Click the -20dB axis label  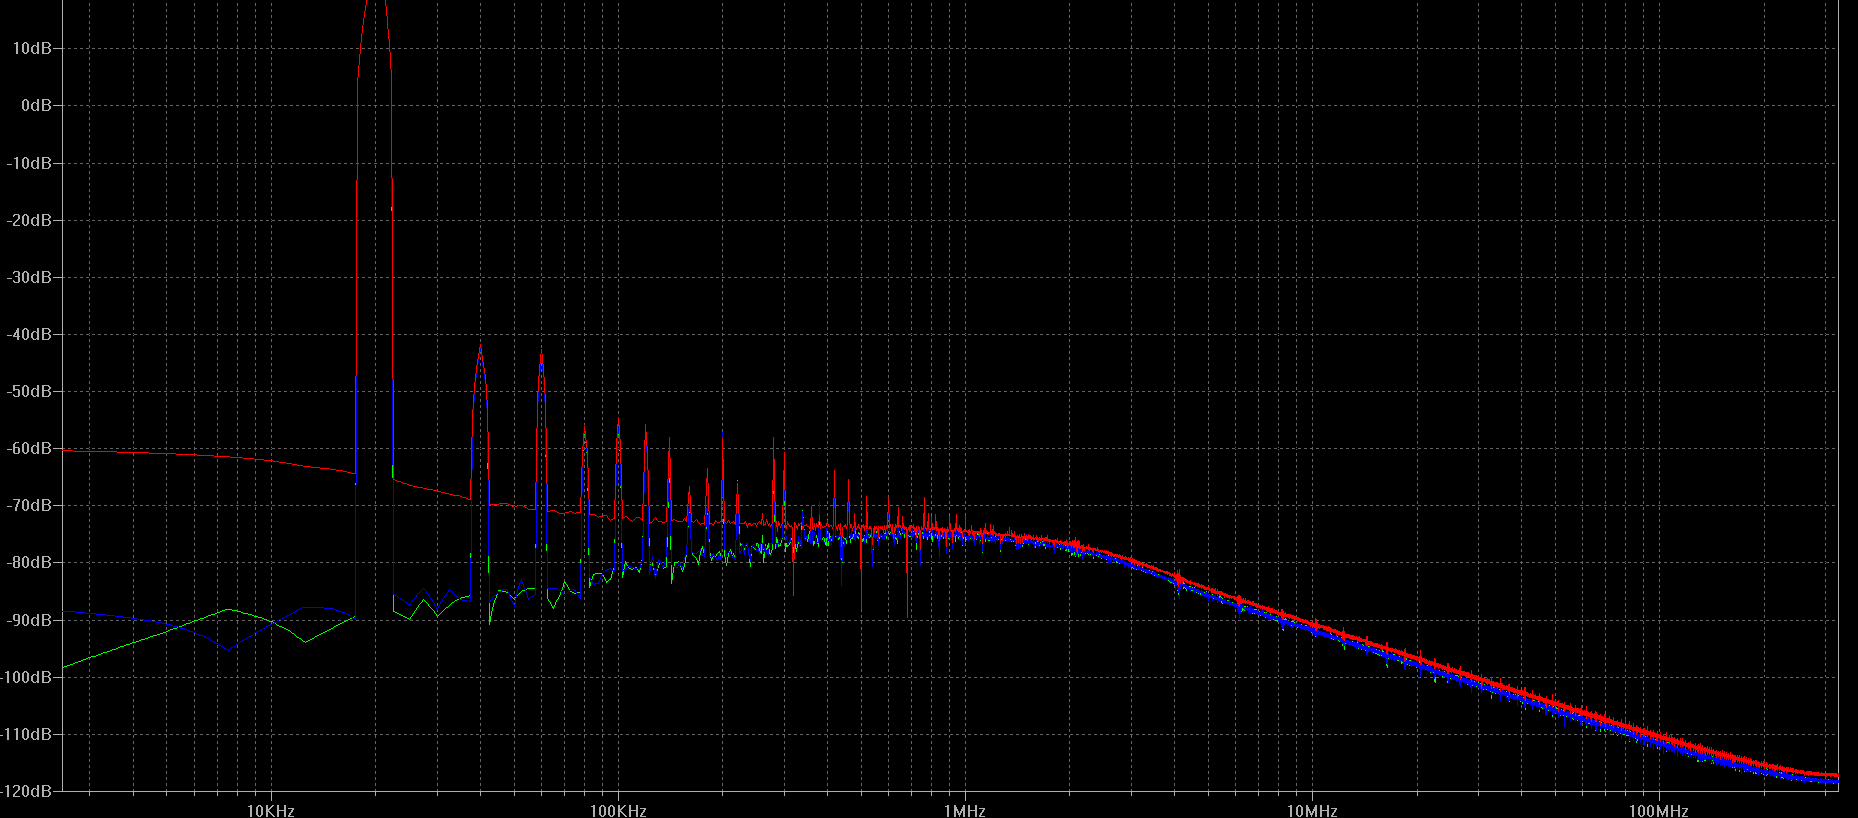(x=29, y=220)
